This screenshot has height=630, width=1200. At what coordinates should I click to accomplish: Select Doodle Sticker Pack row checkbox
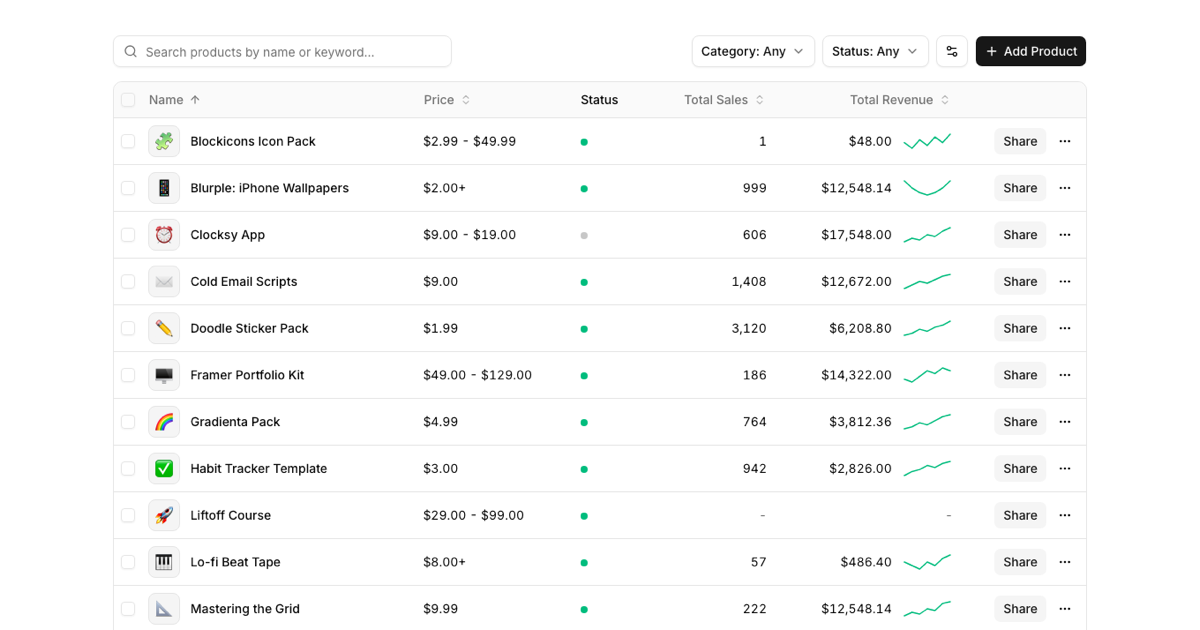pyautogui.click(x=128, y=328)
